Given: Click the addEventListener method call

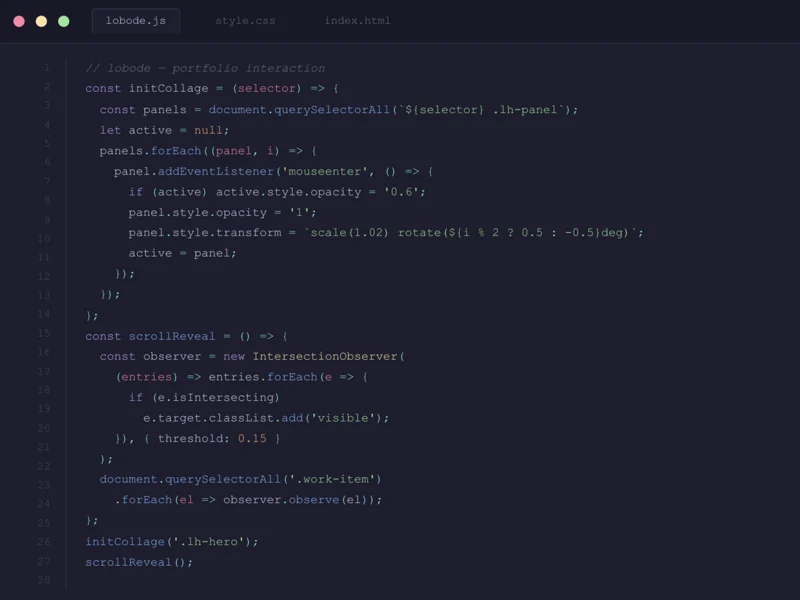Looking at the screenshot, I should pyautogui.click(x=212, y=171).
